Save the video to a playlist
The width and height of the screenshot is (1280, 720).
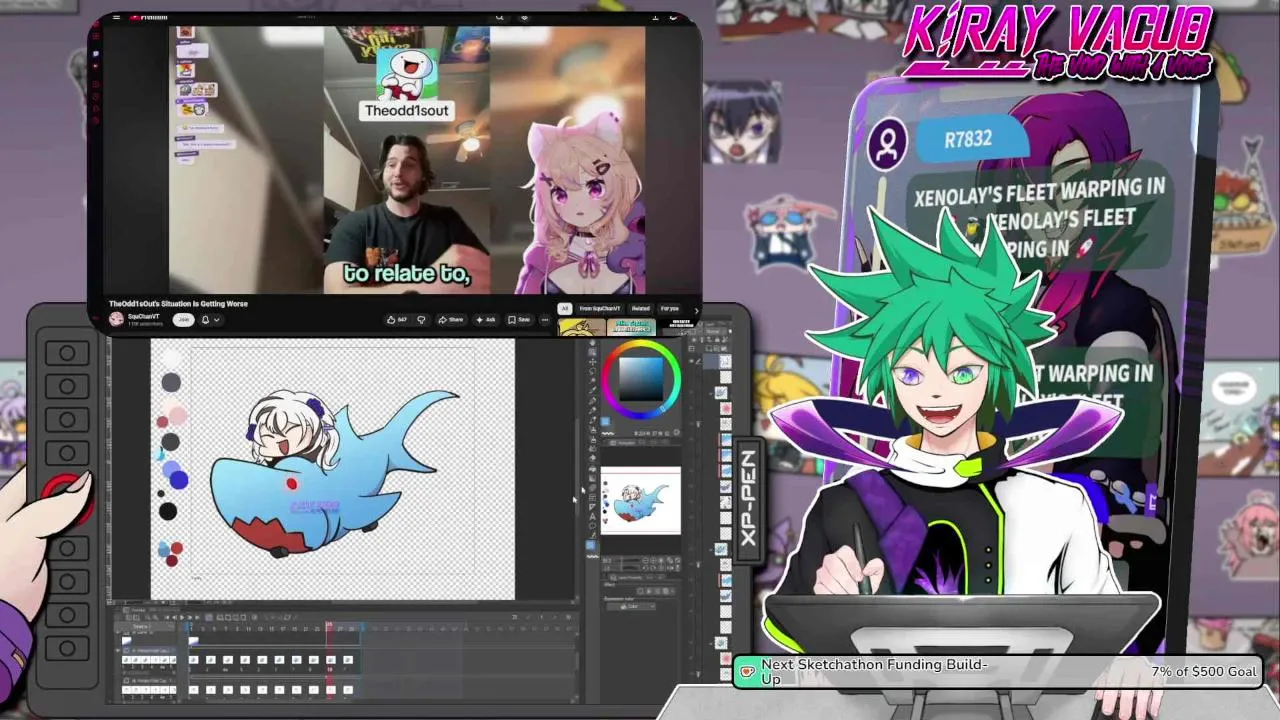click(x=518, y=320)
